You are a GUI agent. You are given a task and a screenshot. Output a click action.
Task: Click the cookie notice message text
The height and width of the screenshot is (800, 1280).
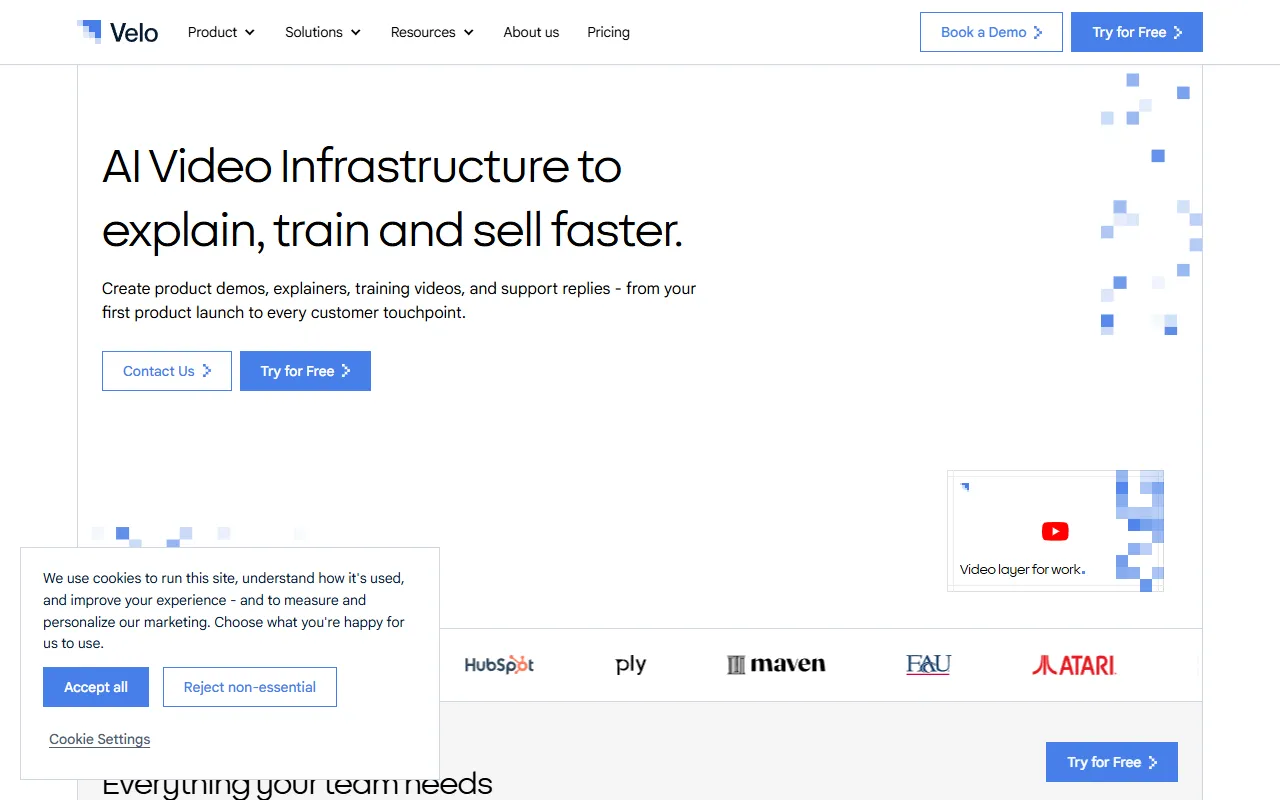tap(224, 610)
